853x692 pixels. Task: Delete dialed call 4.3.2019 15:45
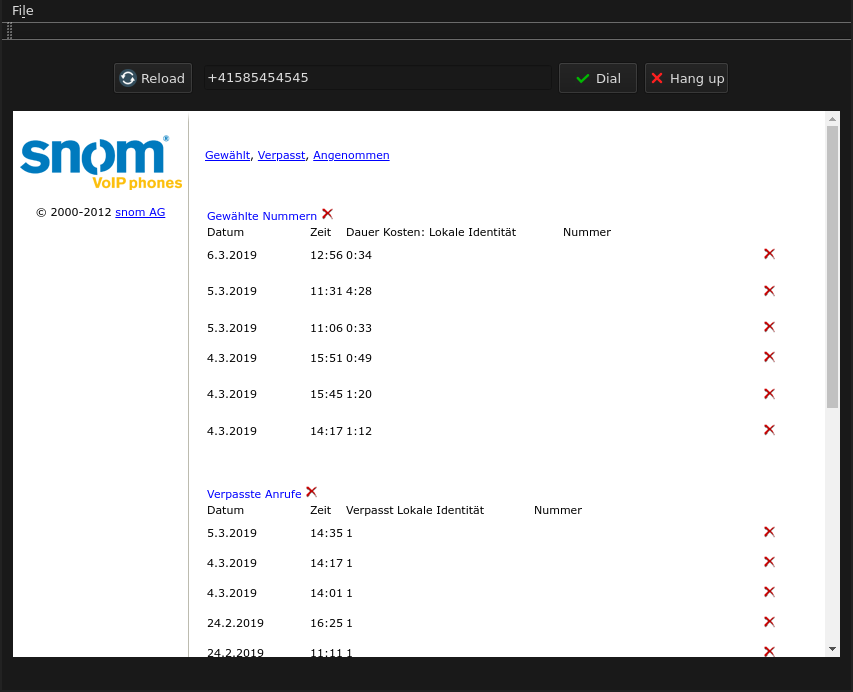pos(769,393)
